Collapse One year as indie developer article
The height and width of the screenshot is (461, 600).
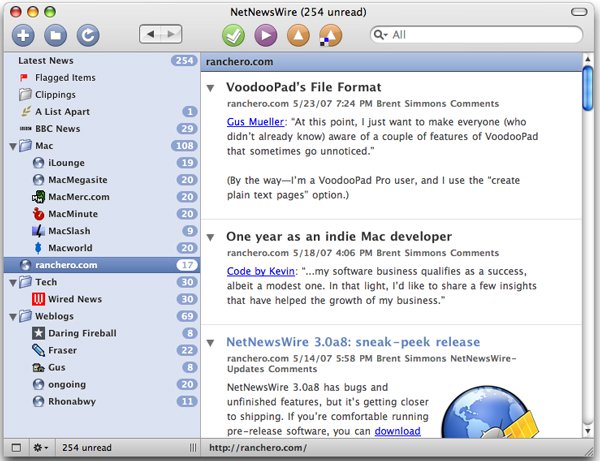click(210, 237)
